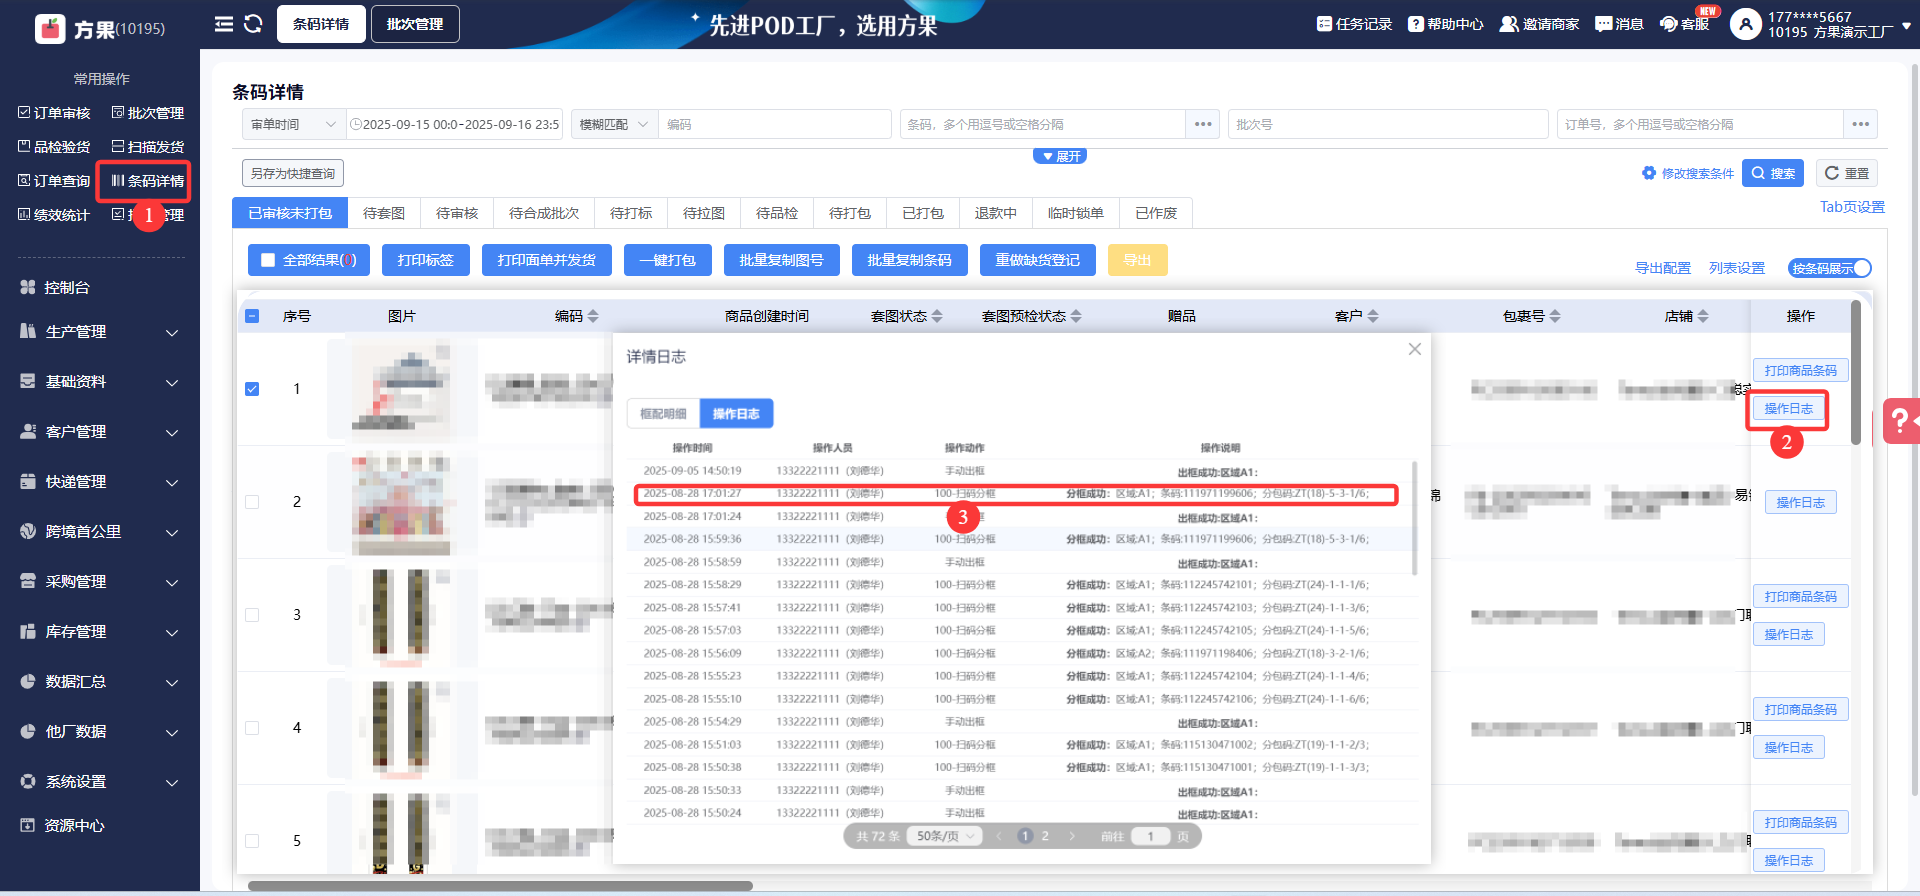Open the 50条/页 page size dropdown
Viewport: 1920px width, 896px height.
pyautogui.click(x=945, y=836)
